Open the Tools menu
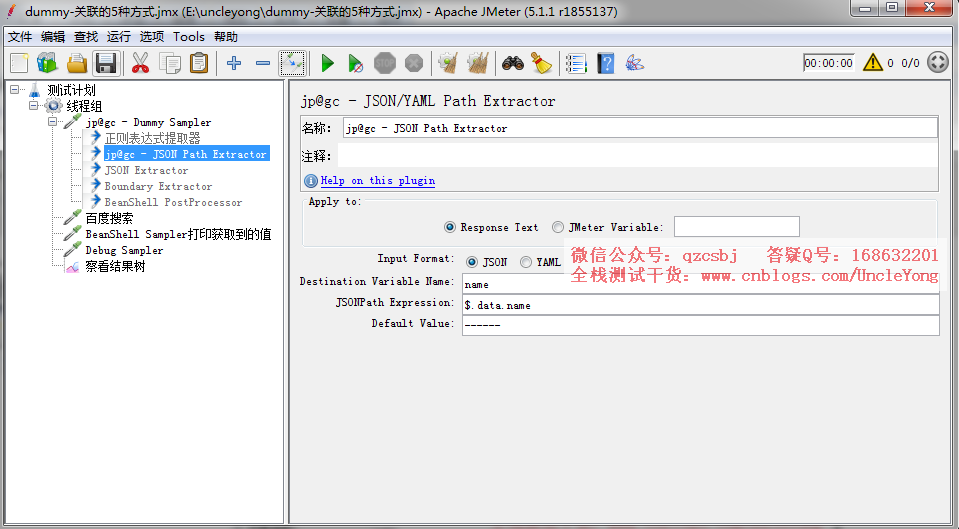The width and height of the screenshot is (959, 529). [188, 37]
